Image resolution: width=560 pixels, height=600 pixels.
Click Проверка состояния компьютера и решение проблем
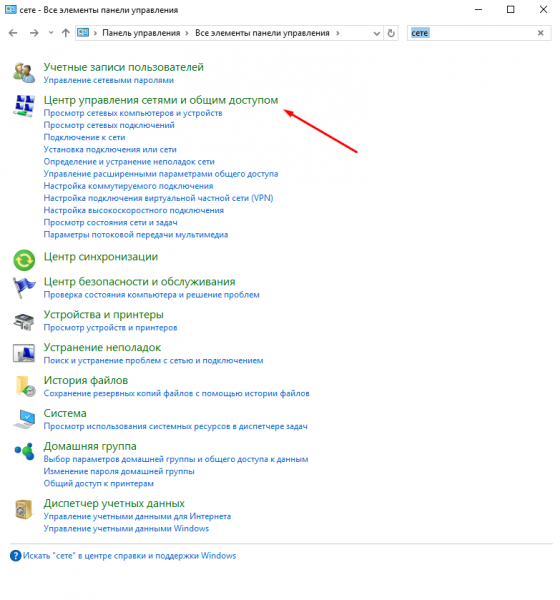coord(152,295)
